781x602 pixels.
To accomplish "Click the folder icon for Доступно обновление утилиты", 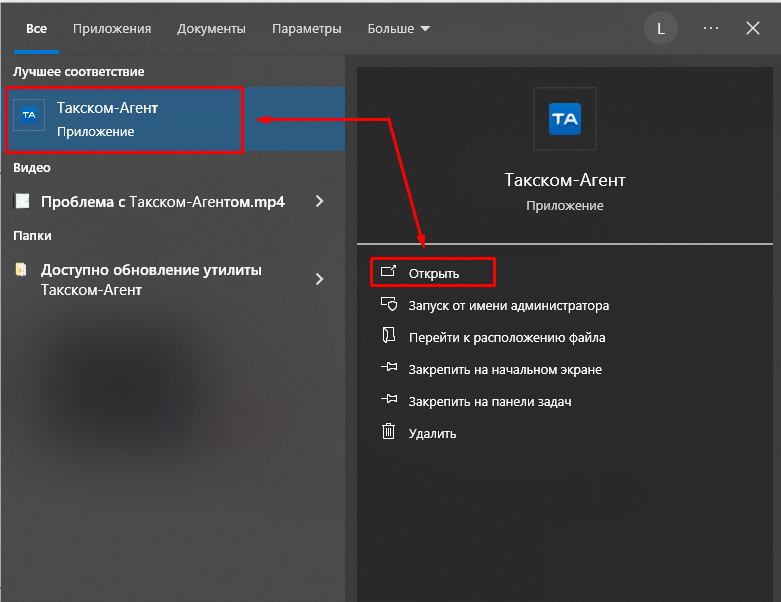I will tap(22, 270).
